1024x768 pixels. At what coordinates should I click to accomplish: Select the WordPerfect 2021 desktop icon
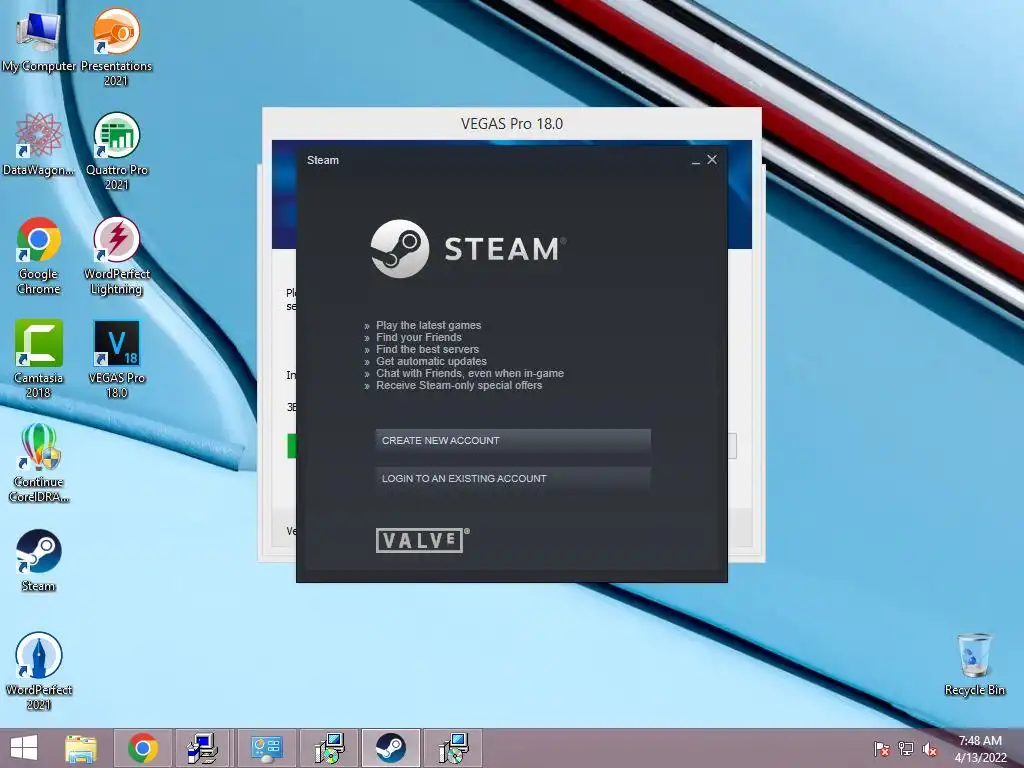pyautogui.click(x=39, y=671)
